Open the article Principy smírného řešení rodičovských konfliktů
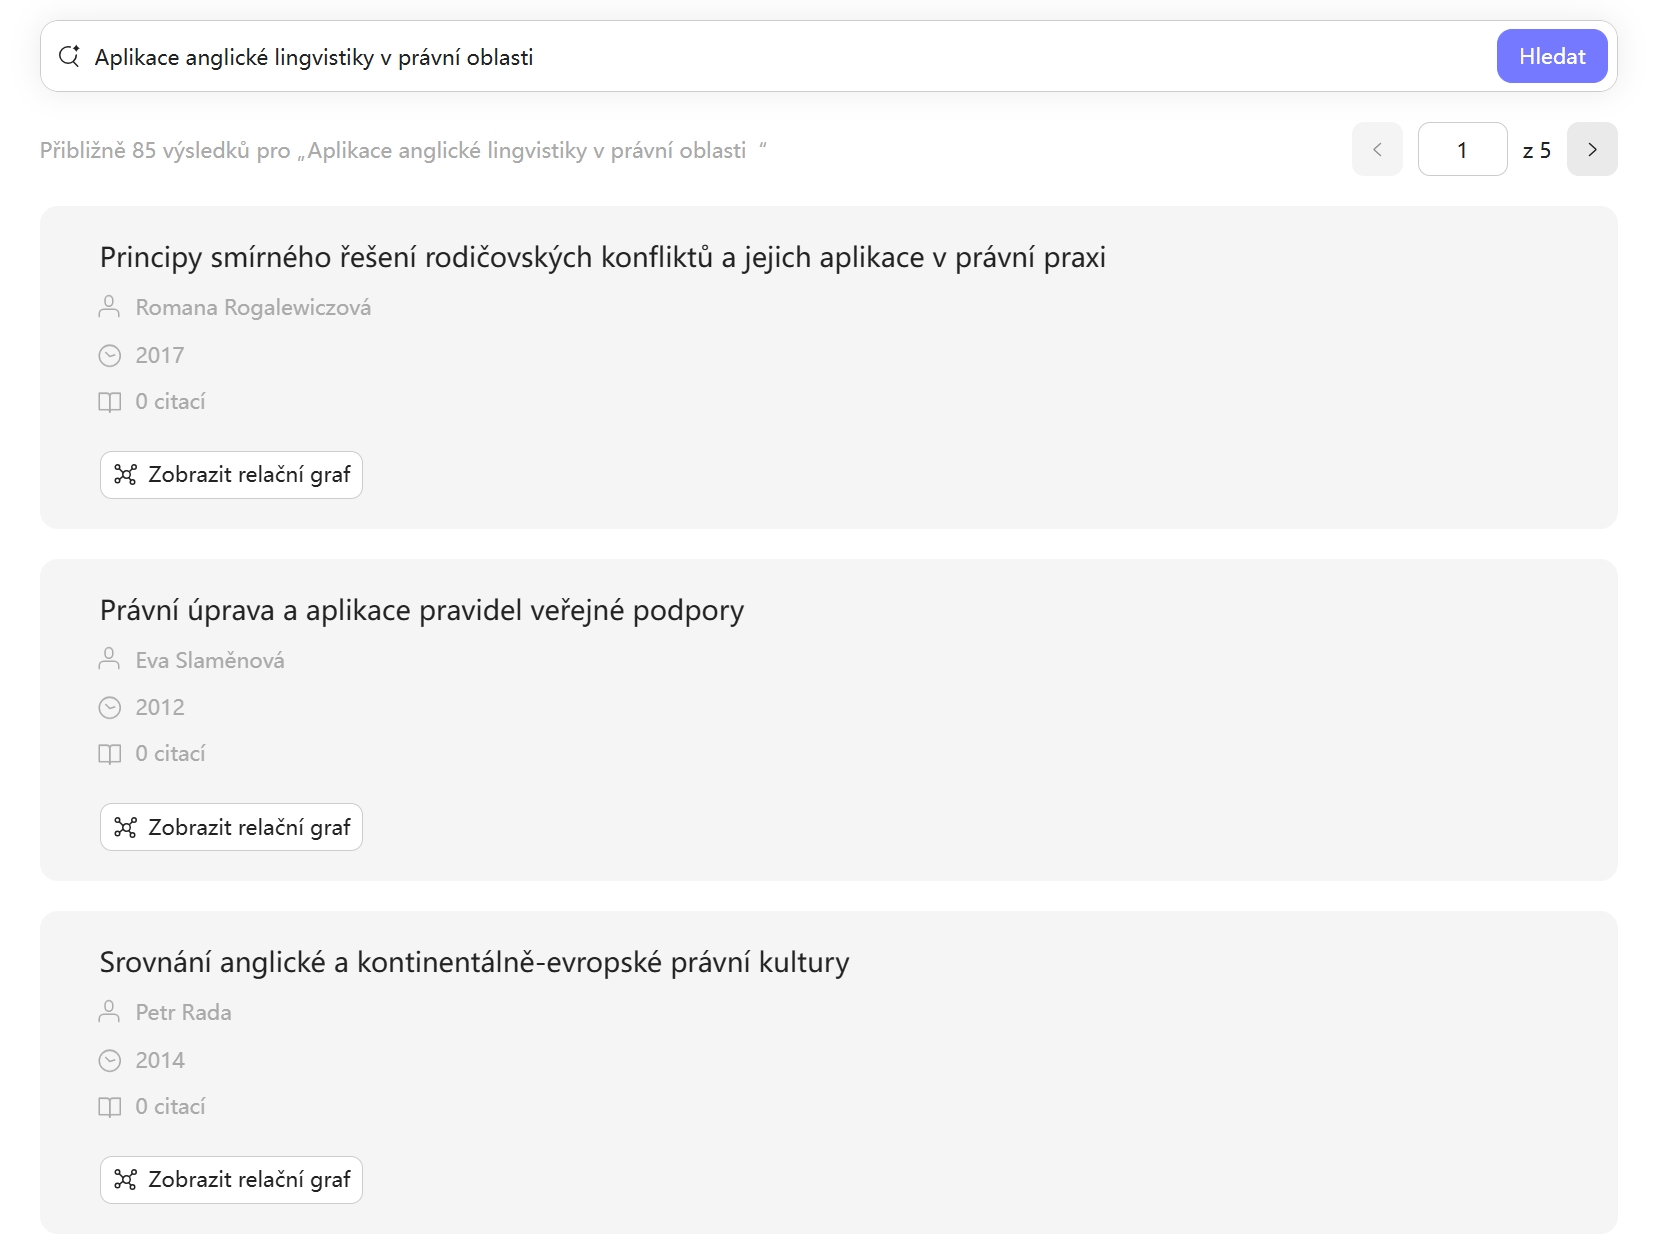 tap(601, 257)
